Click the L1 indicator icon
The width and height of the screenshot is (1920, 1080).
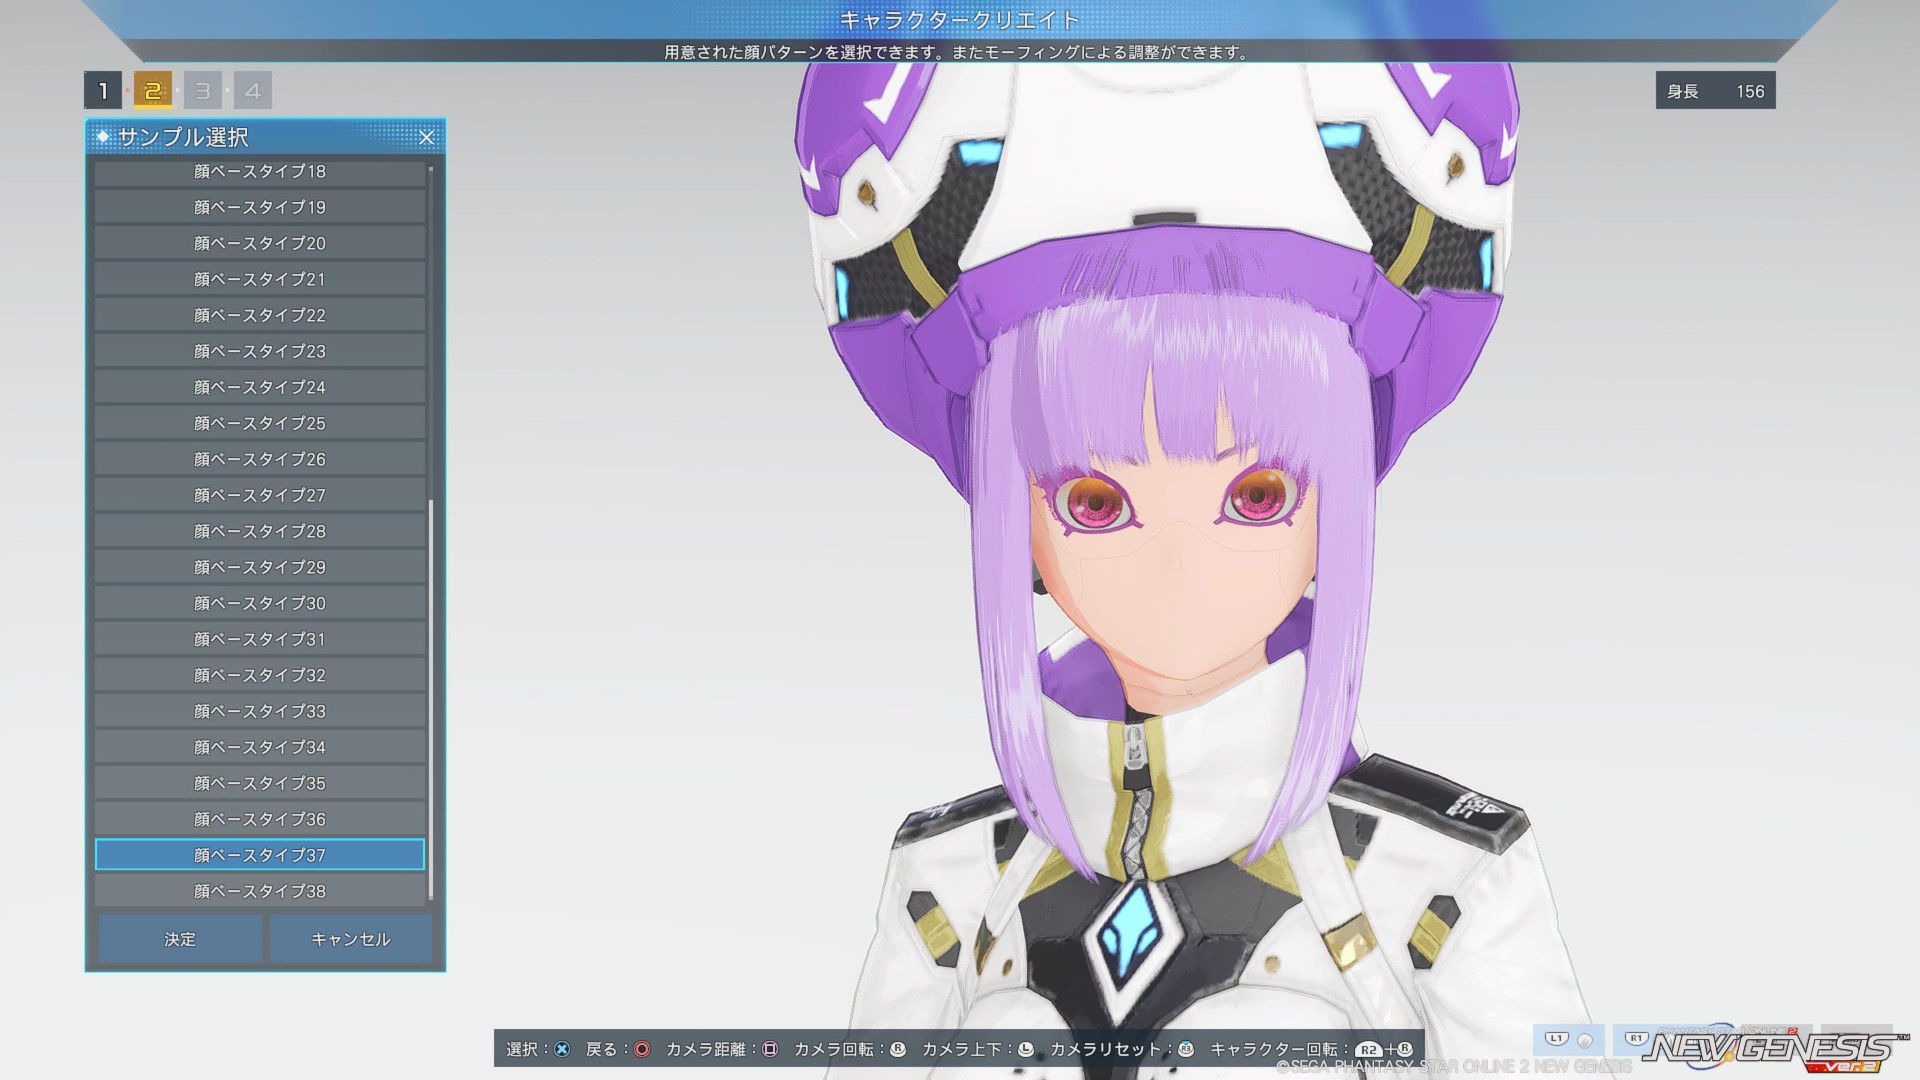point(1556,1039)
